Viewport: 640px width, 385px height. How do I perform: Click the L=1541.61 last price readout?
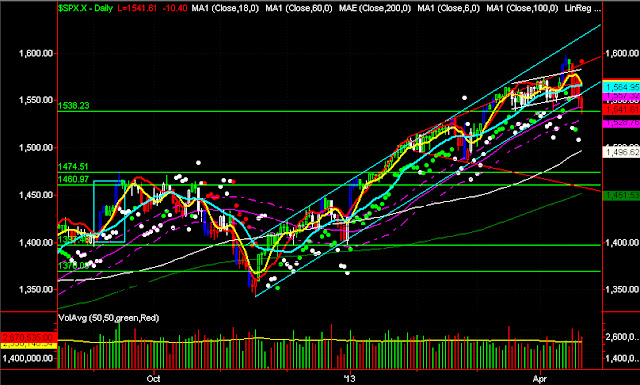coord(137,8)
